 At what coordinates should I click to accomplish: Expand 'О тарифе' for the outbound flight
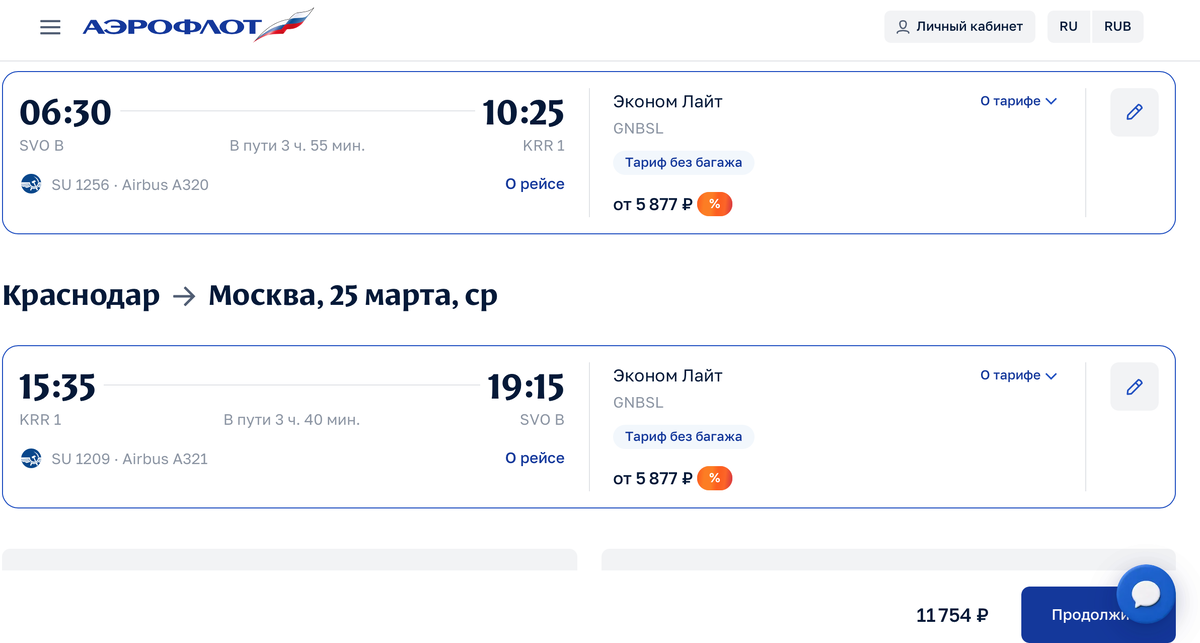pos(1018,101)
